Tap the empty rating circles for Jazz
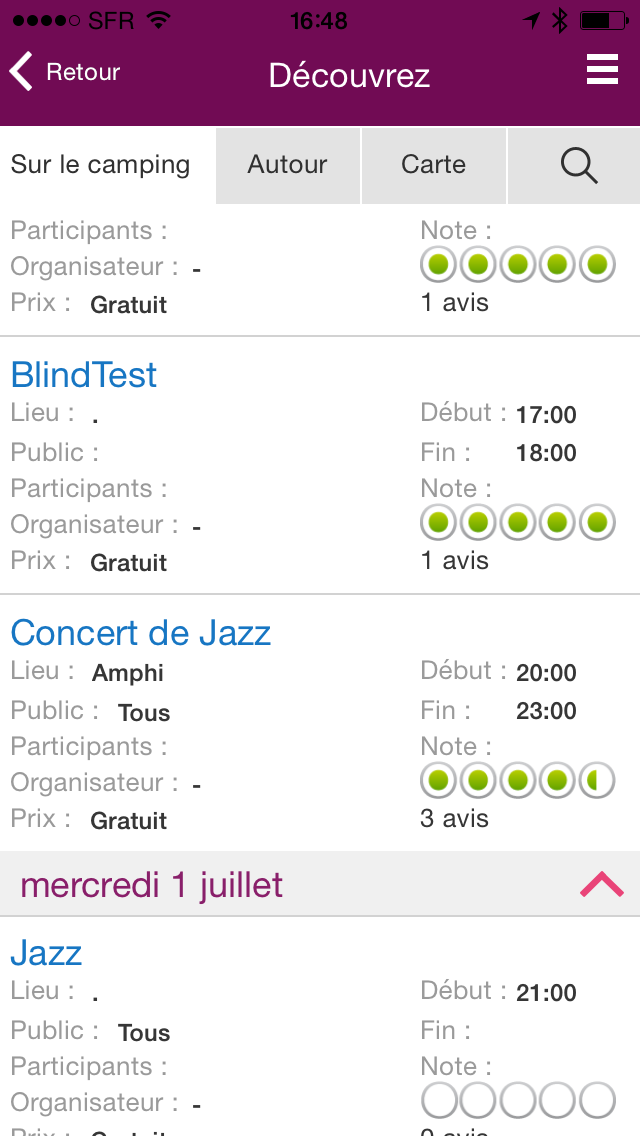 (517, 1101)
